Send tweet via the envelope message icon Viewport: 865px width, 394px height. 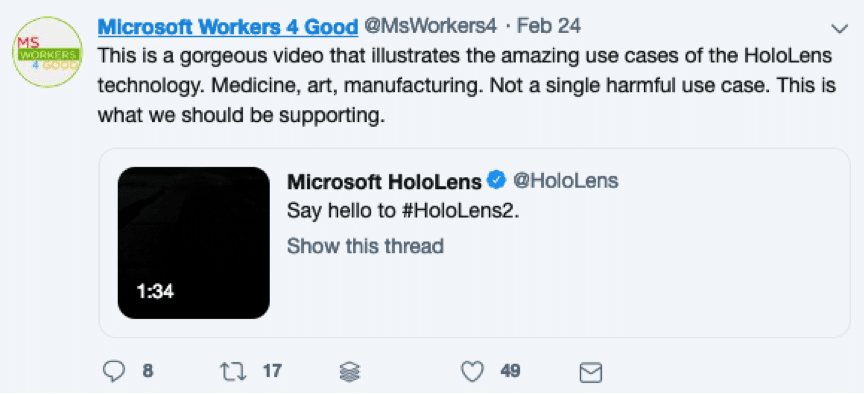coord(591,372)
